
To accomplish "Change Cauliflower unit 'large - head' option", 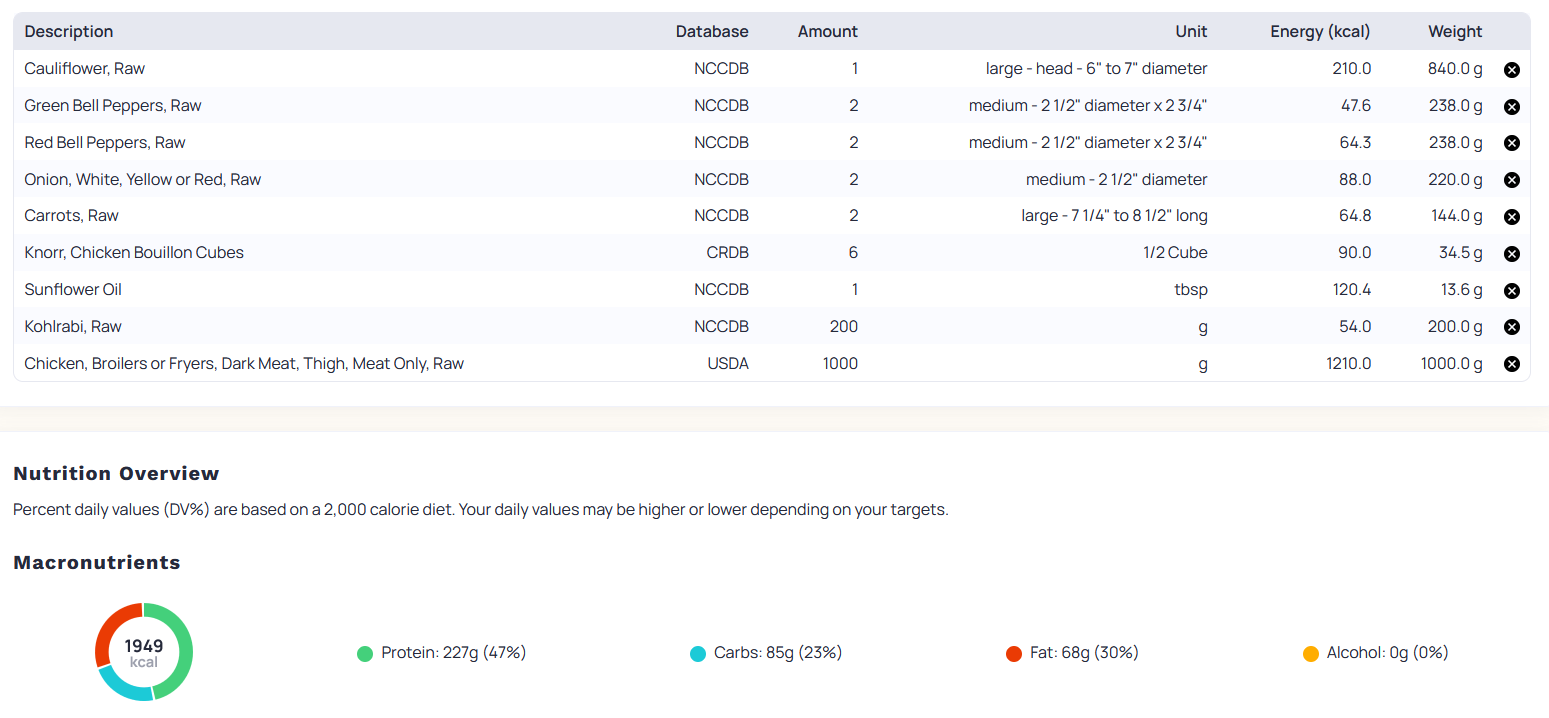I will (1096, 69).
